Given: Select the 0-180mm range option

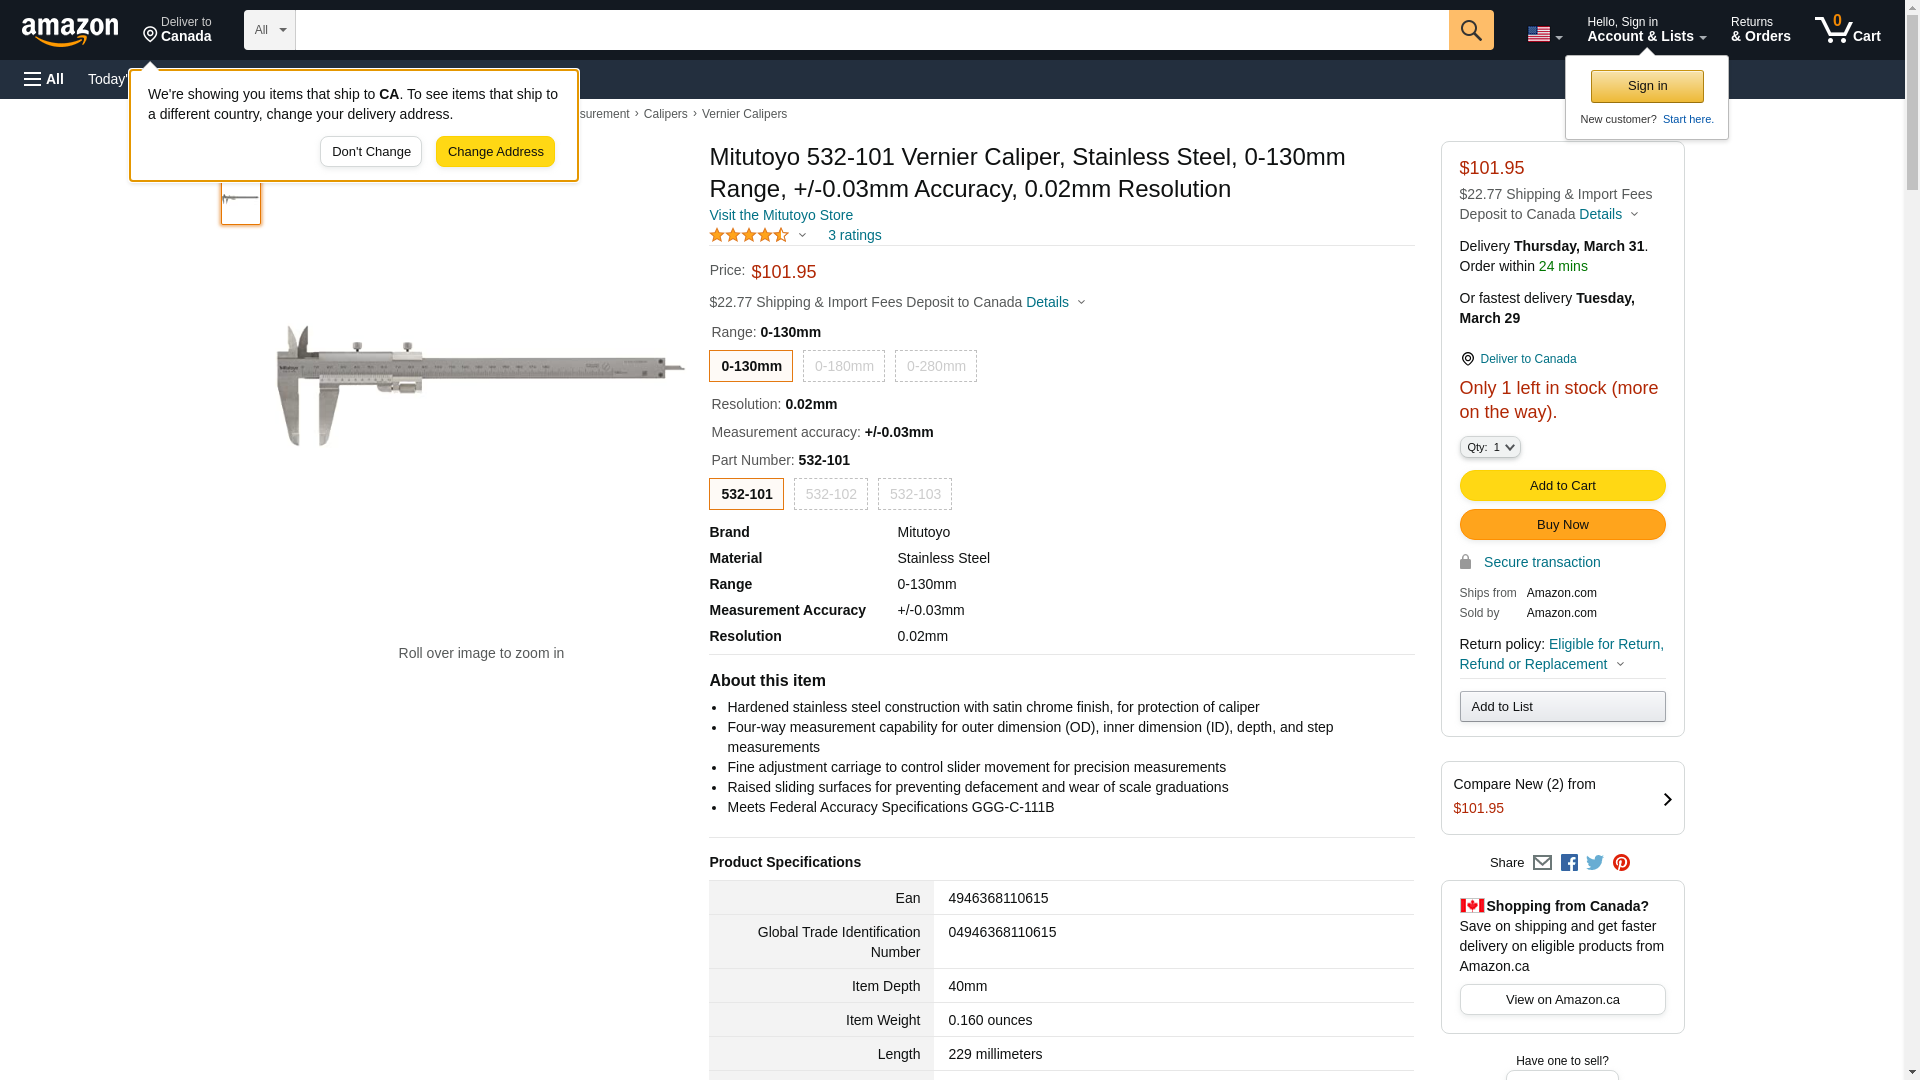Looking at the screenshot, I should 843,366.
